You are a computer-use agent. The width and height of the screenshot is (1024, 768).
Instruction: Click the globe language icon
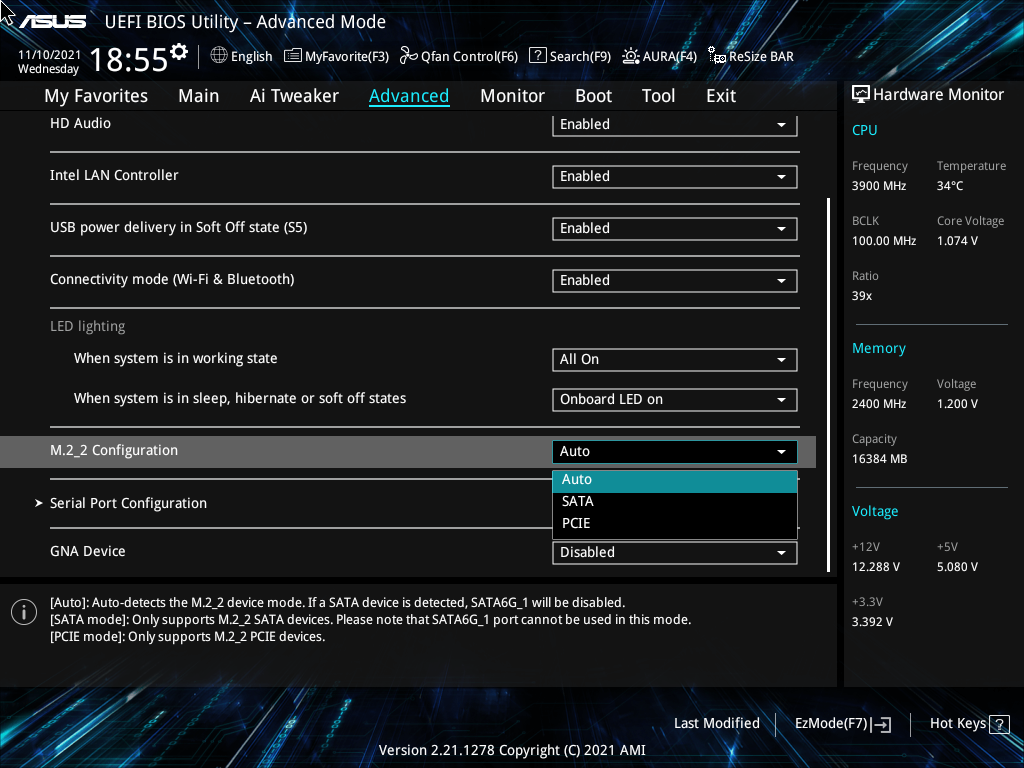coord(219,56)
